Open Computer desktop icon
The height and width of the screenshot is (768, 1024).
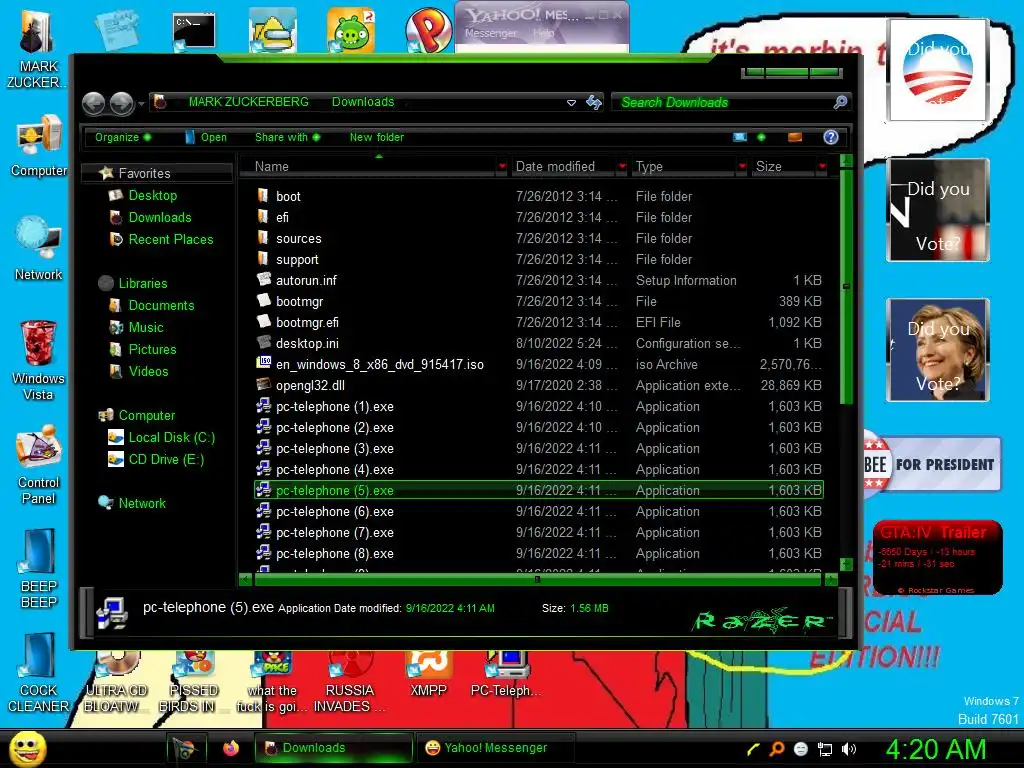click(x=39, y=145)
